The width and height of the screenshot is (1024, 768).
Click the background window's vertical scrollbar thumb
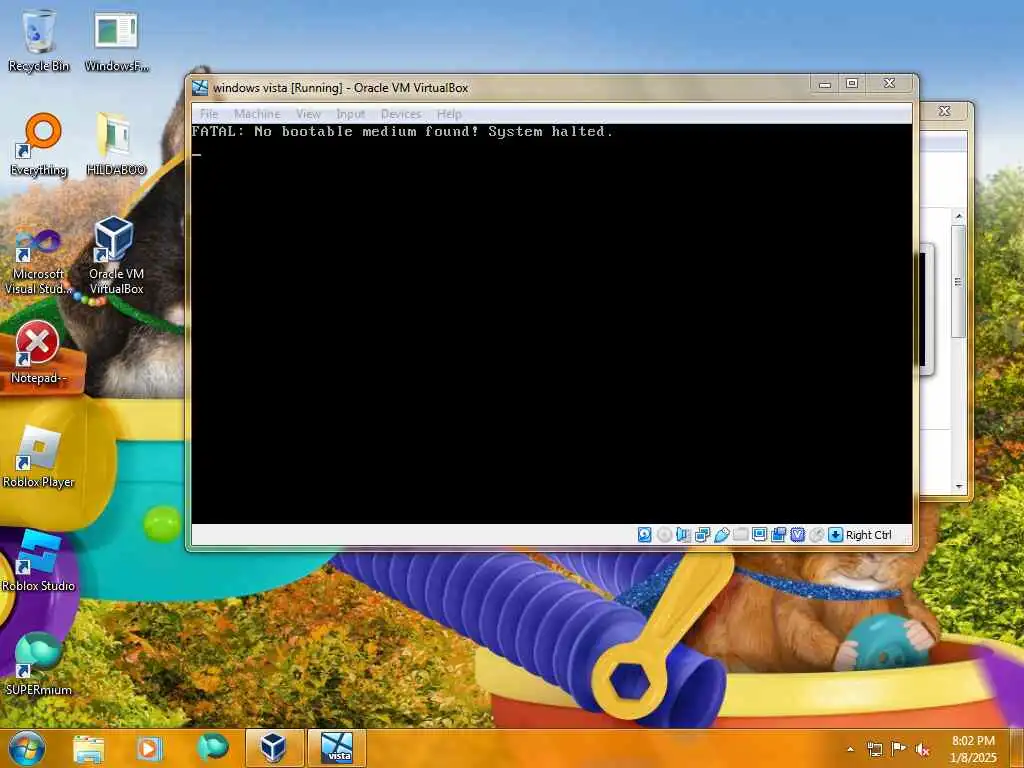(x=959, y=281)
